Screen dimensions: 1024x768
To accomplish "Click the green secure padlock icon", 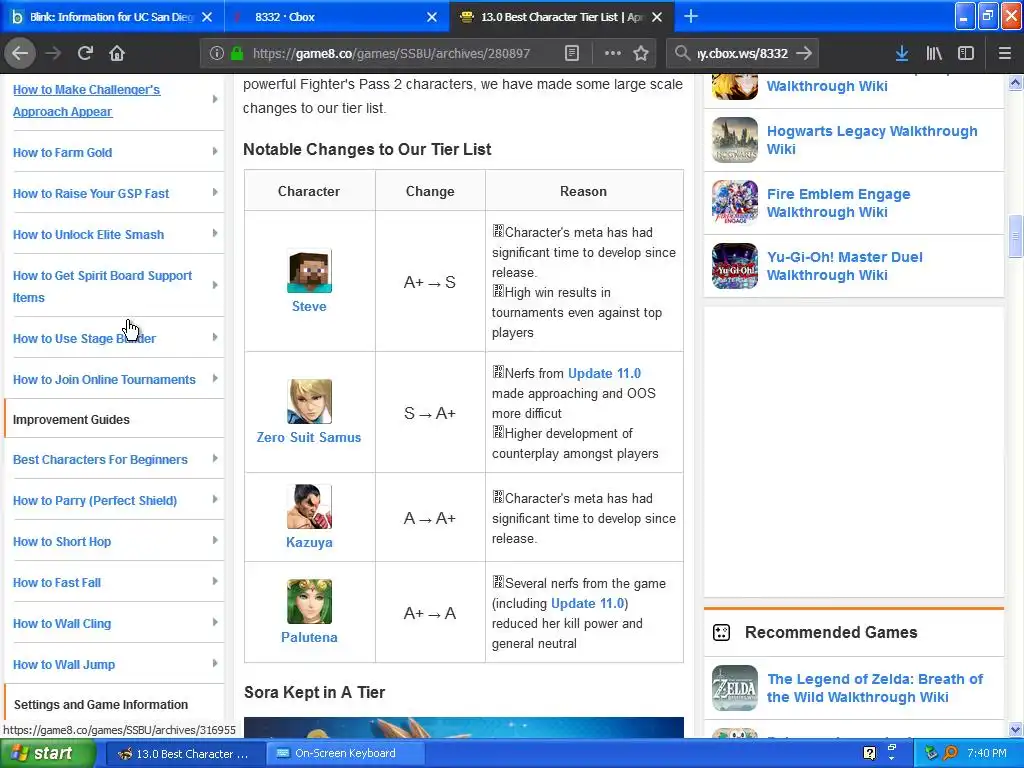I will [237, 53].
